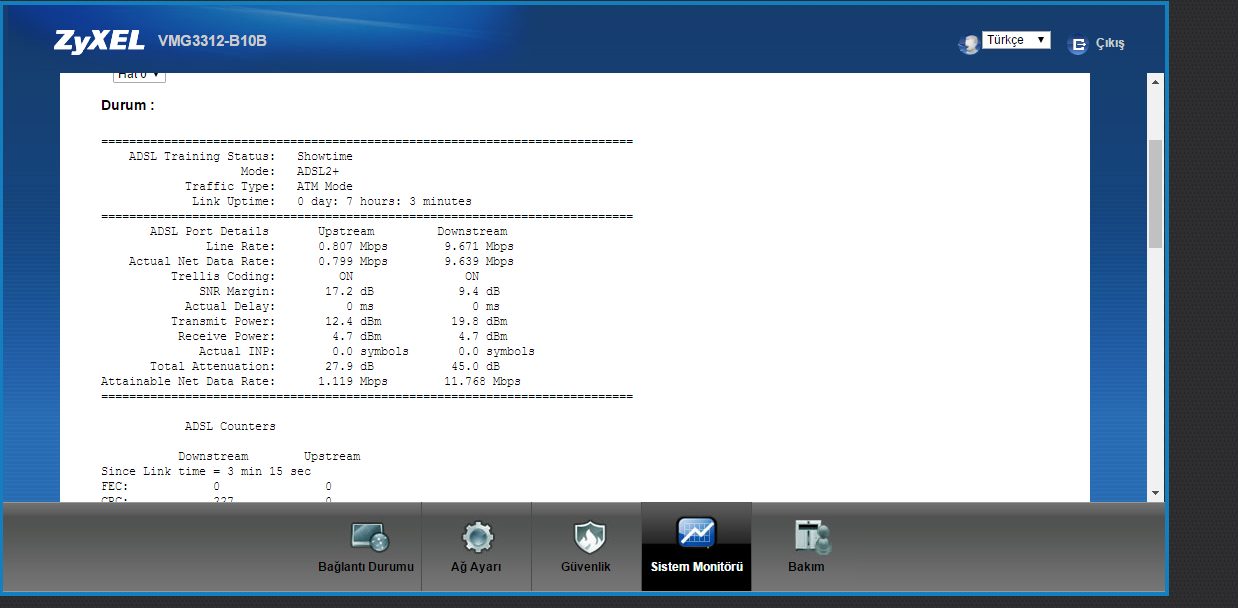
Task: Click the vertical scrollbar thumb
Action: point(1156,193)
